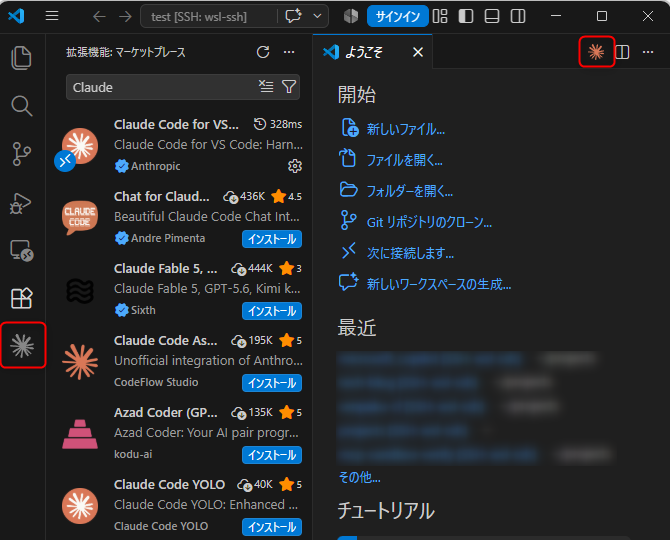Open the customize layout icon
This screenshot has width=670, height=540.
[440, 16]
